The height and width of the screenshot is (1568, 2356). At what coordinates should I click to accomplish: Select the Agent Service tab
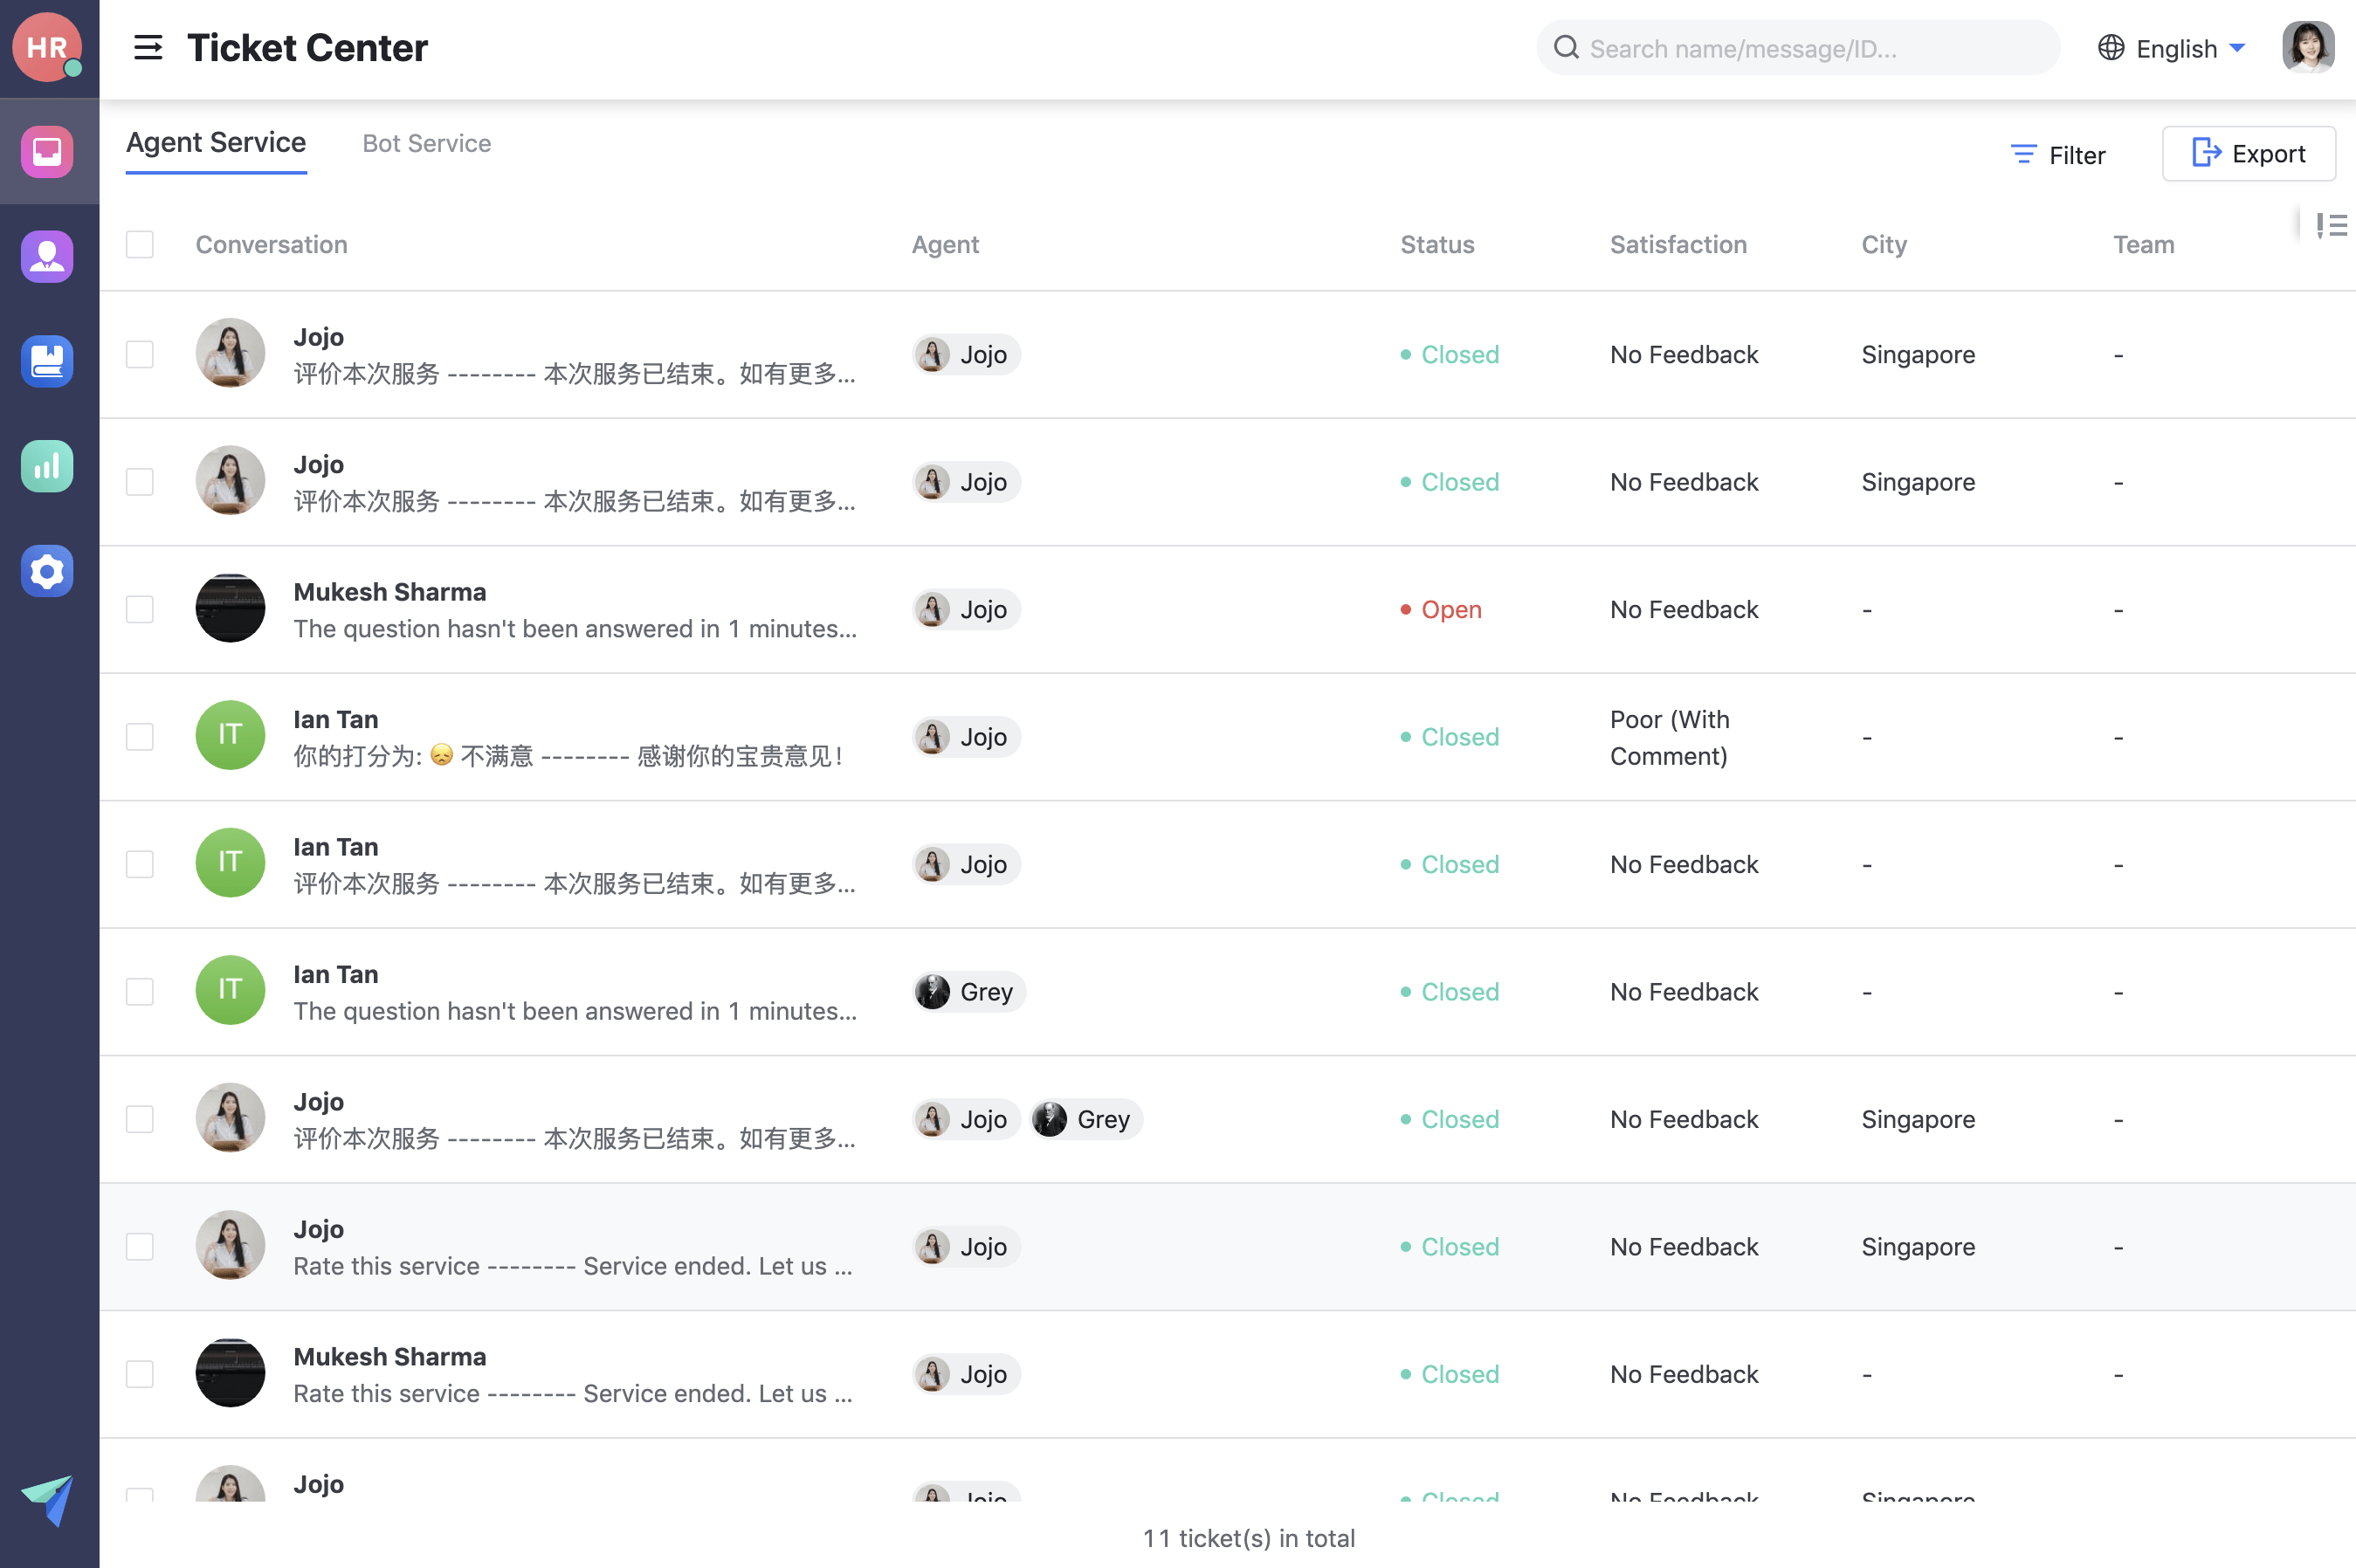(216, 143)
